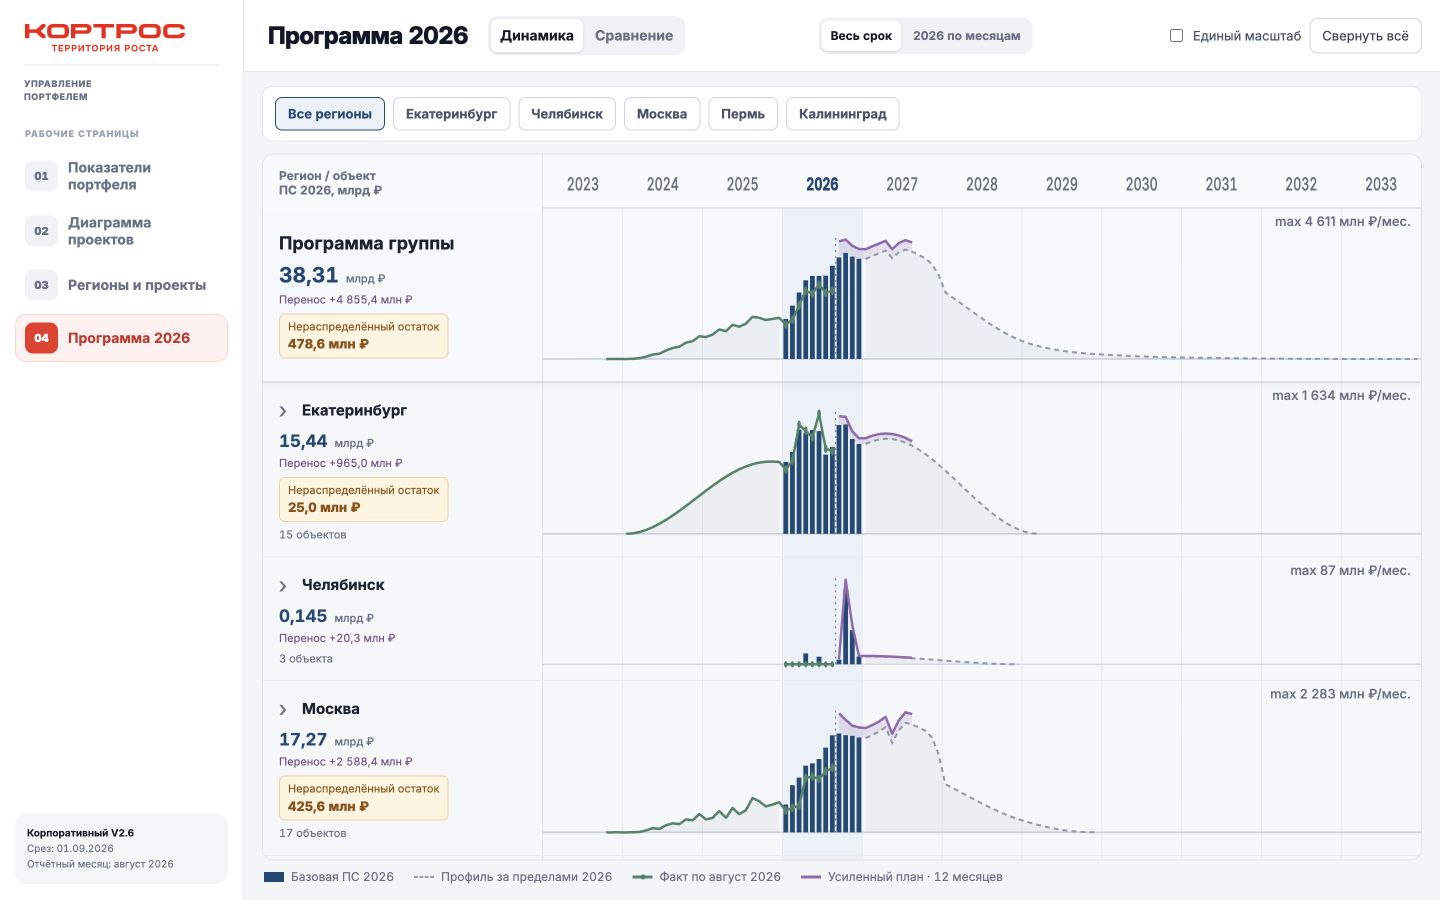
Task: Open page 03 number badge
Action: click(x=41, y=285)
